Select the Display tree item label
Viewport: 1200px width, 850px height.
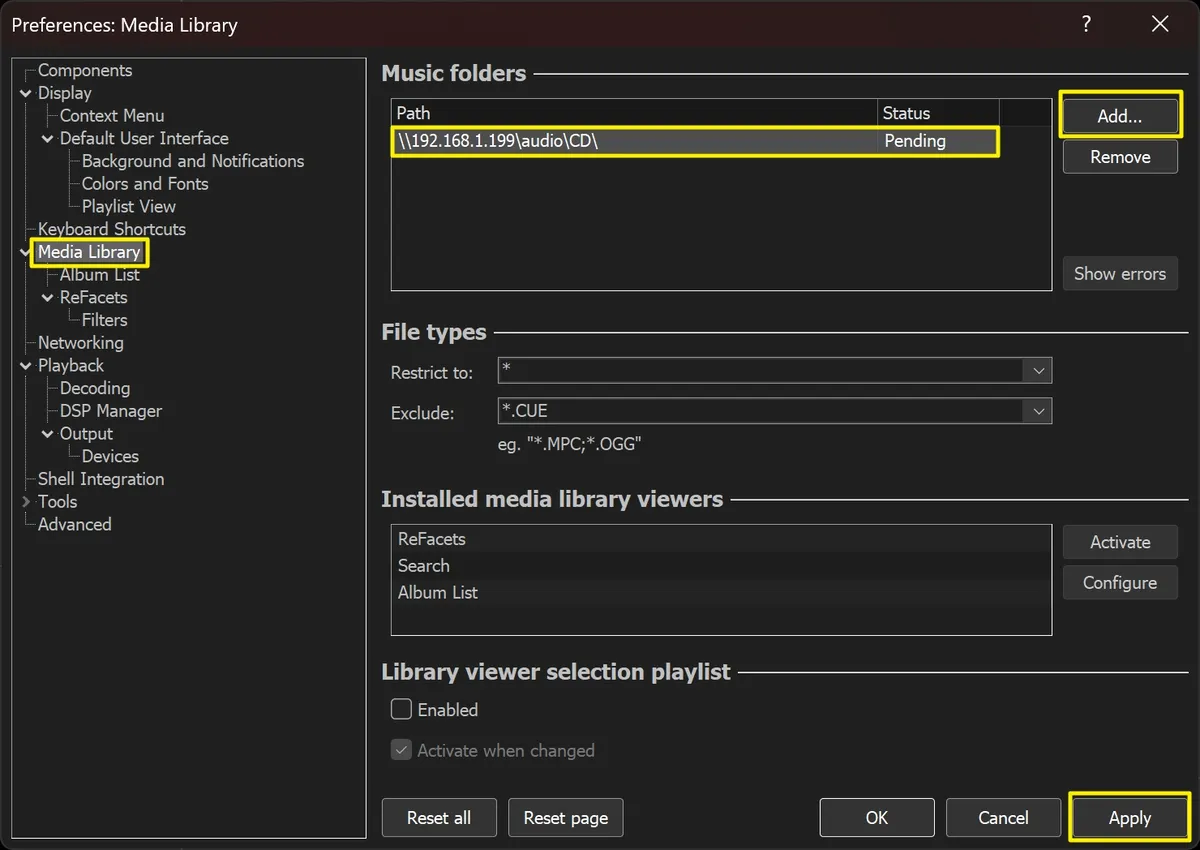pos(65,93)
